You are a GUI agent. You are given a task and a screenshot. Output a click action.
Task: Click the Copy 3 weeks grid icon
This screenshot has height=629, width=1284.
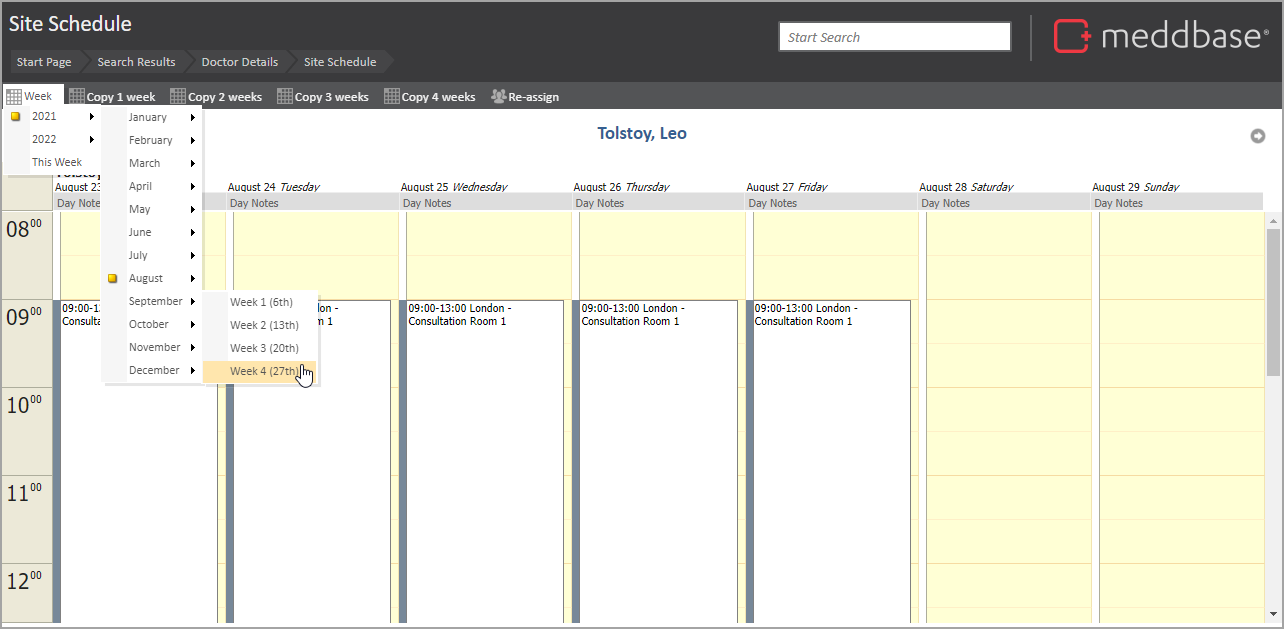tap(285, 97)
